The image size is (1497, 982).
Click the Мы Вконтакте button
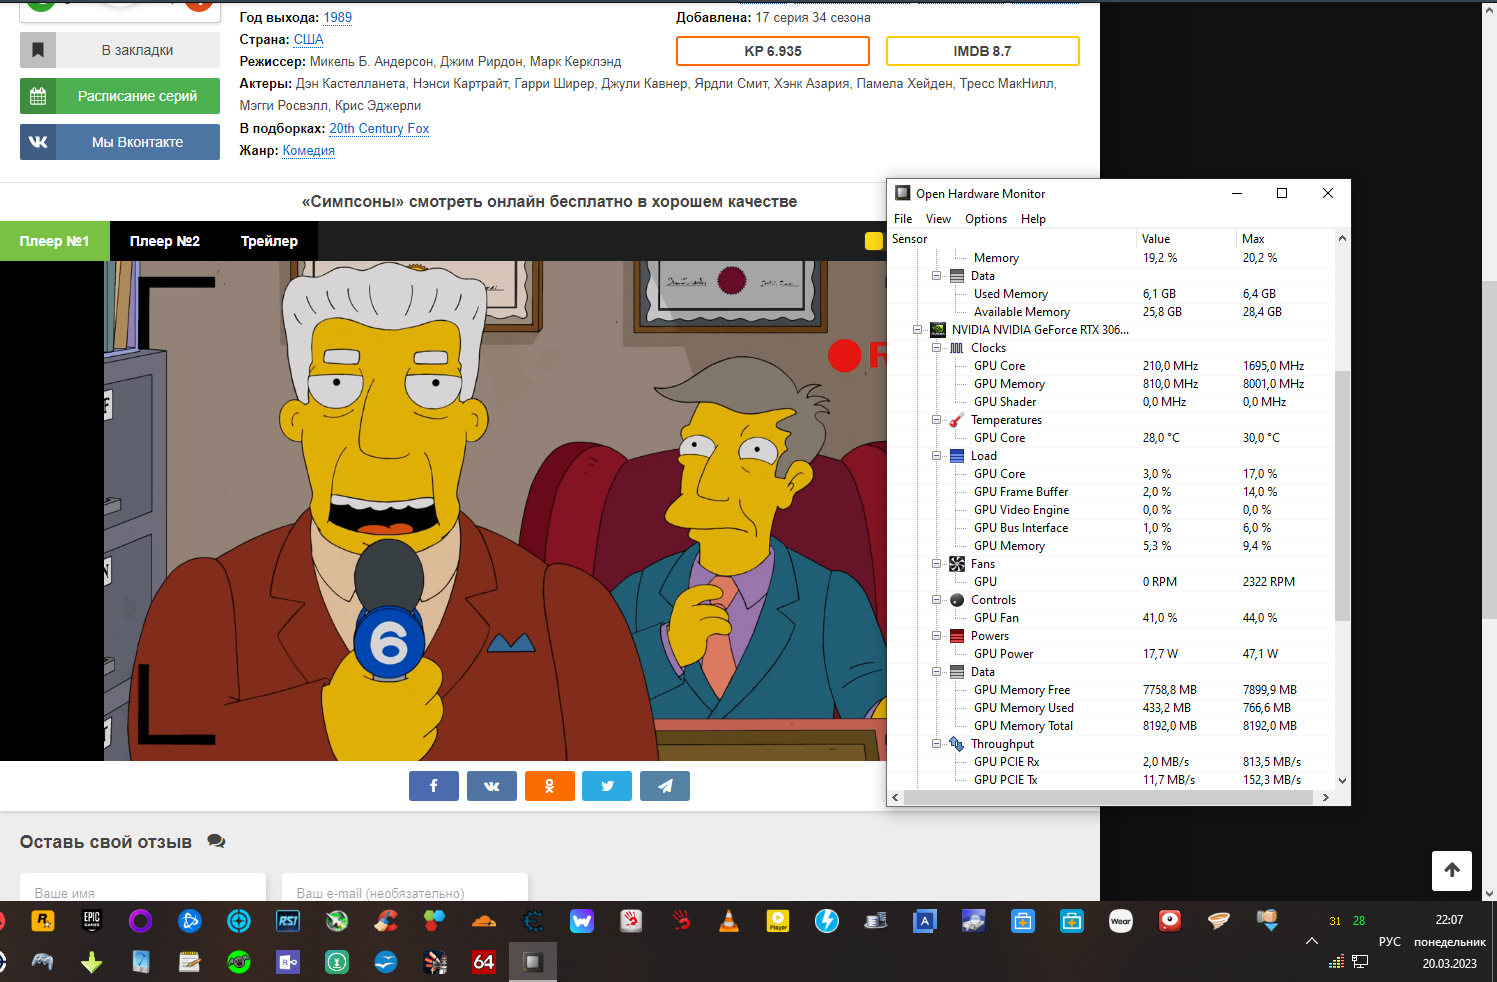120,142
